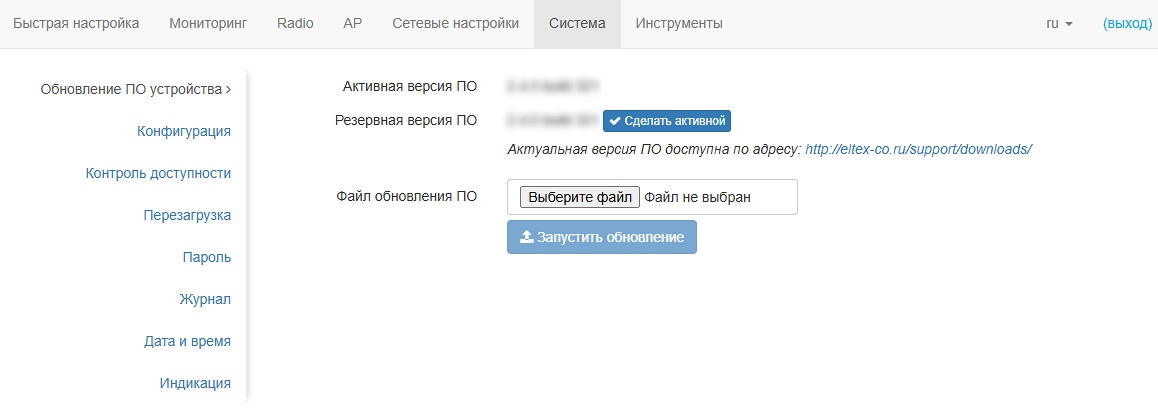The width and height of the screenshot is (1158, 411).
Task: Open the Журнал sidebar page
Action: [x=205, y=299]
